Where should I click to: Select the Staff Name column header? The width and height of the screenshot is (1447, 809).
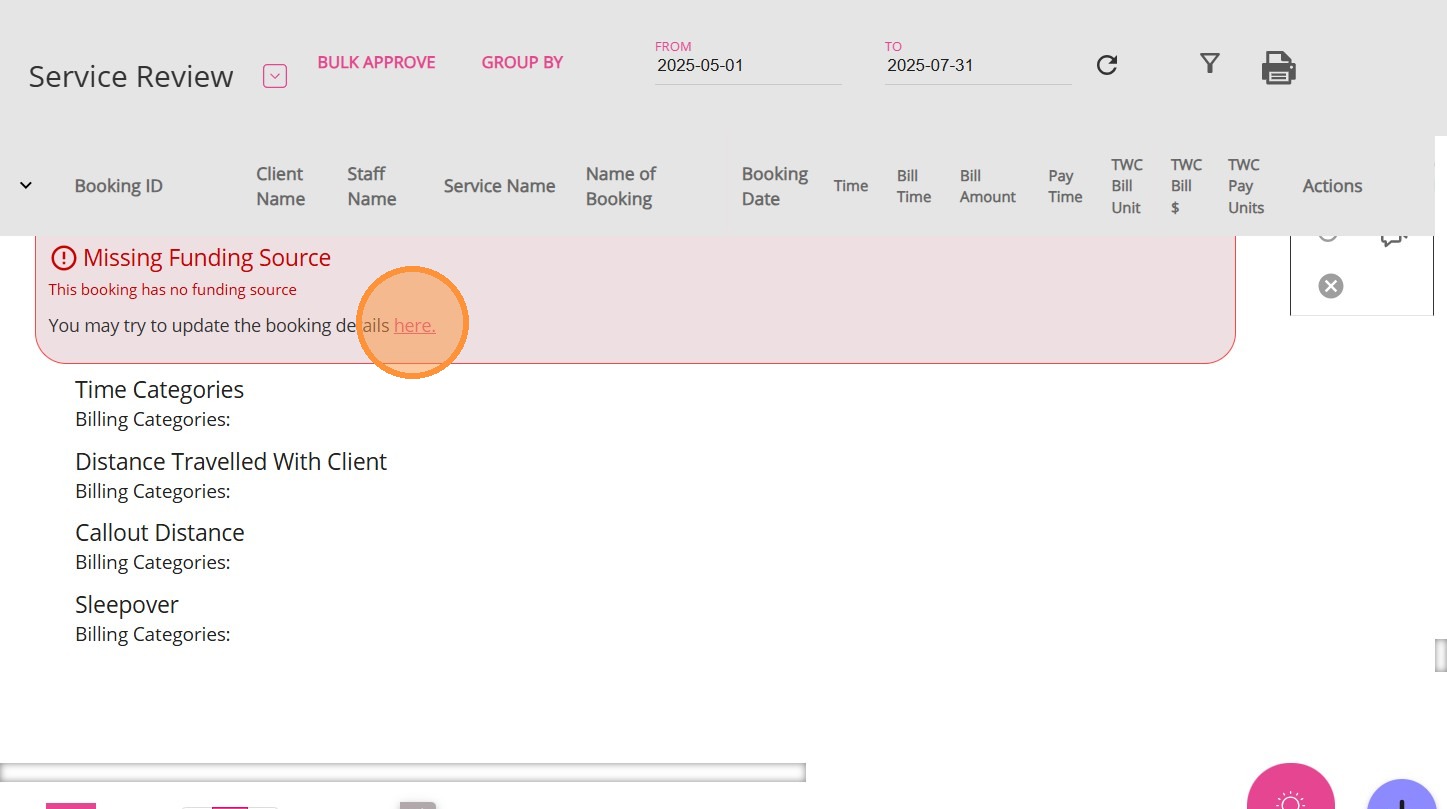coord(372,186)
